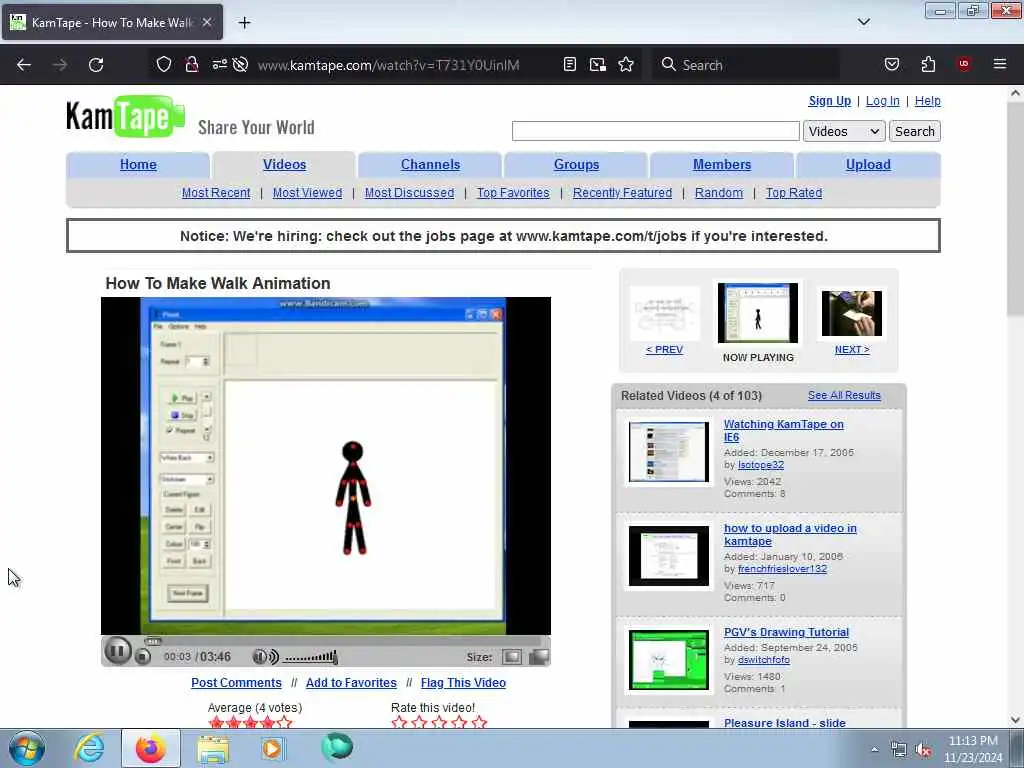
Task: Pause the video with the pause button
Action: tap(118, 651)
